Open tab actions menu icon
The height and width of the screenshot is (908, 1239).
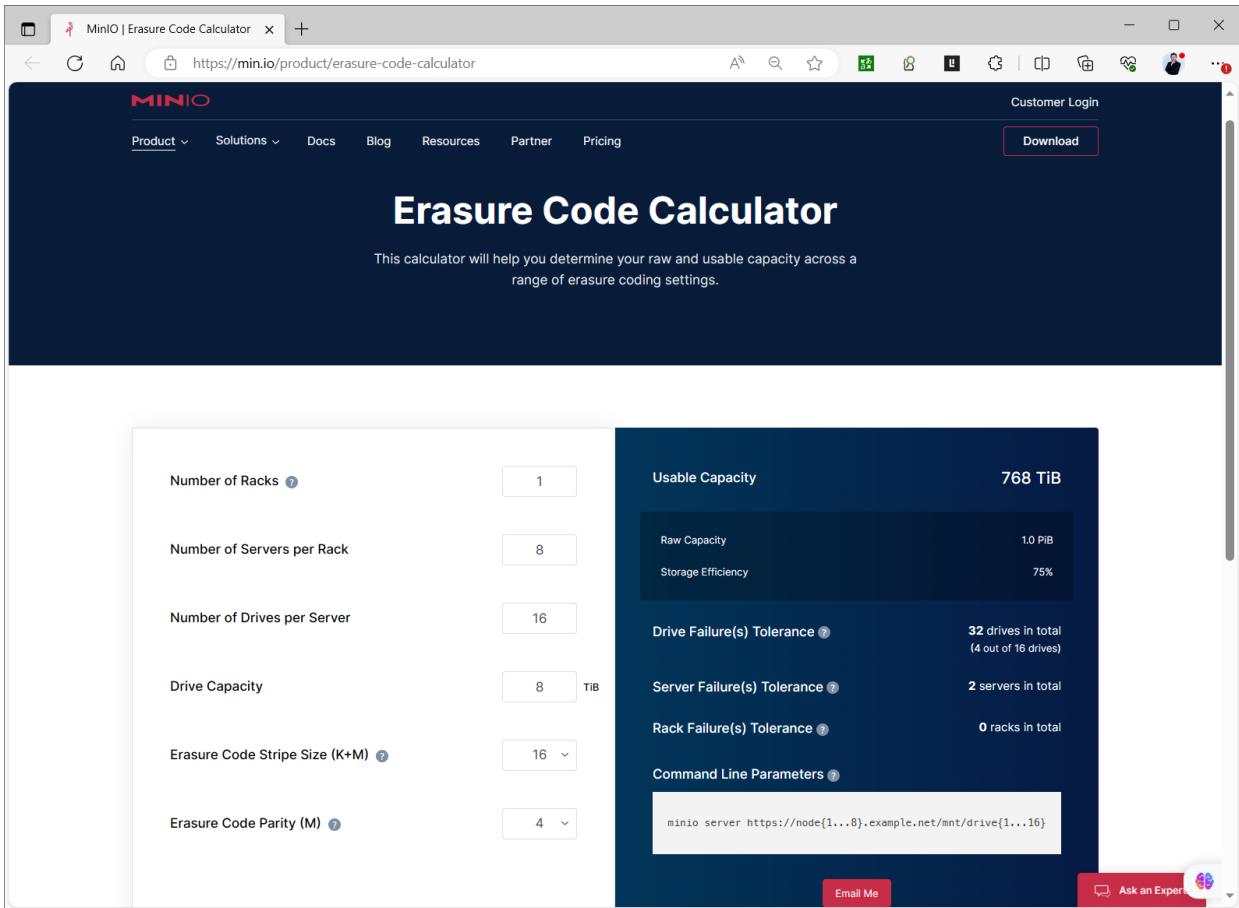(28, 29)
